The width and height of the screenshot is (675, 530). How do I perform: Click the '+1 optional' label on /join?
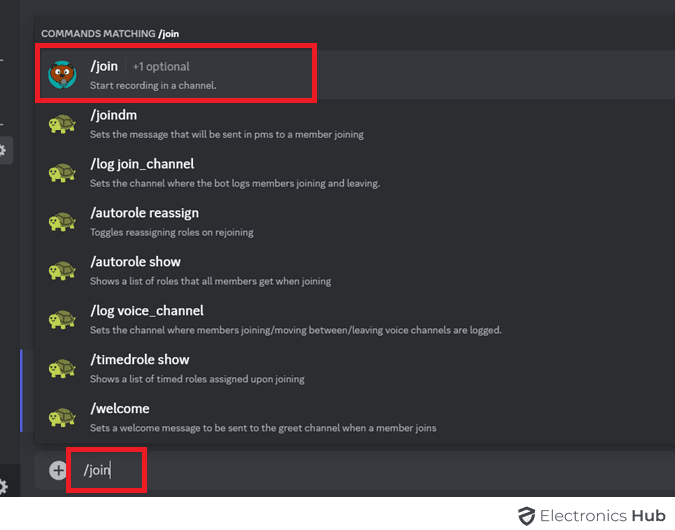pyautogui.click(x=161, y=67)
